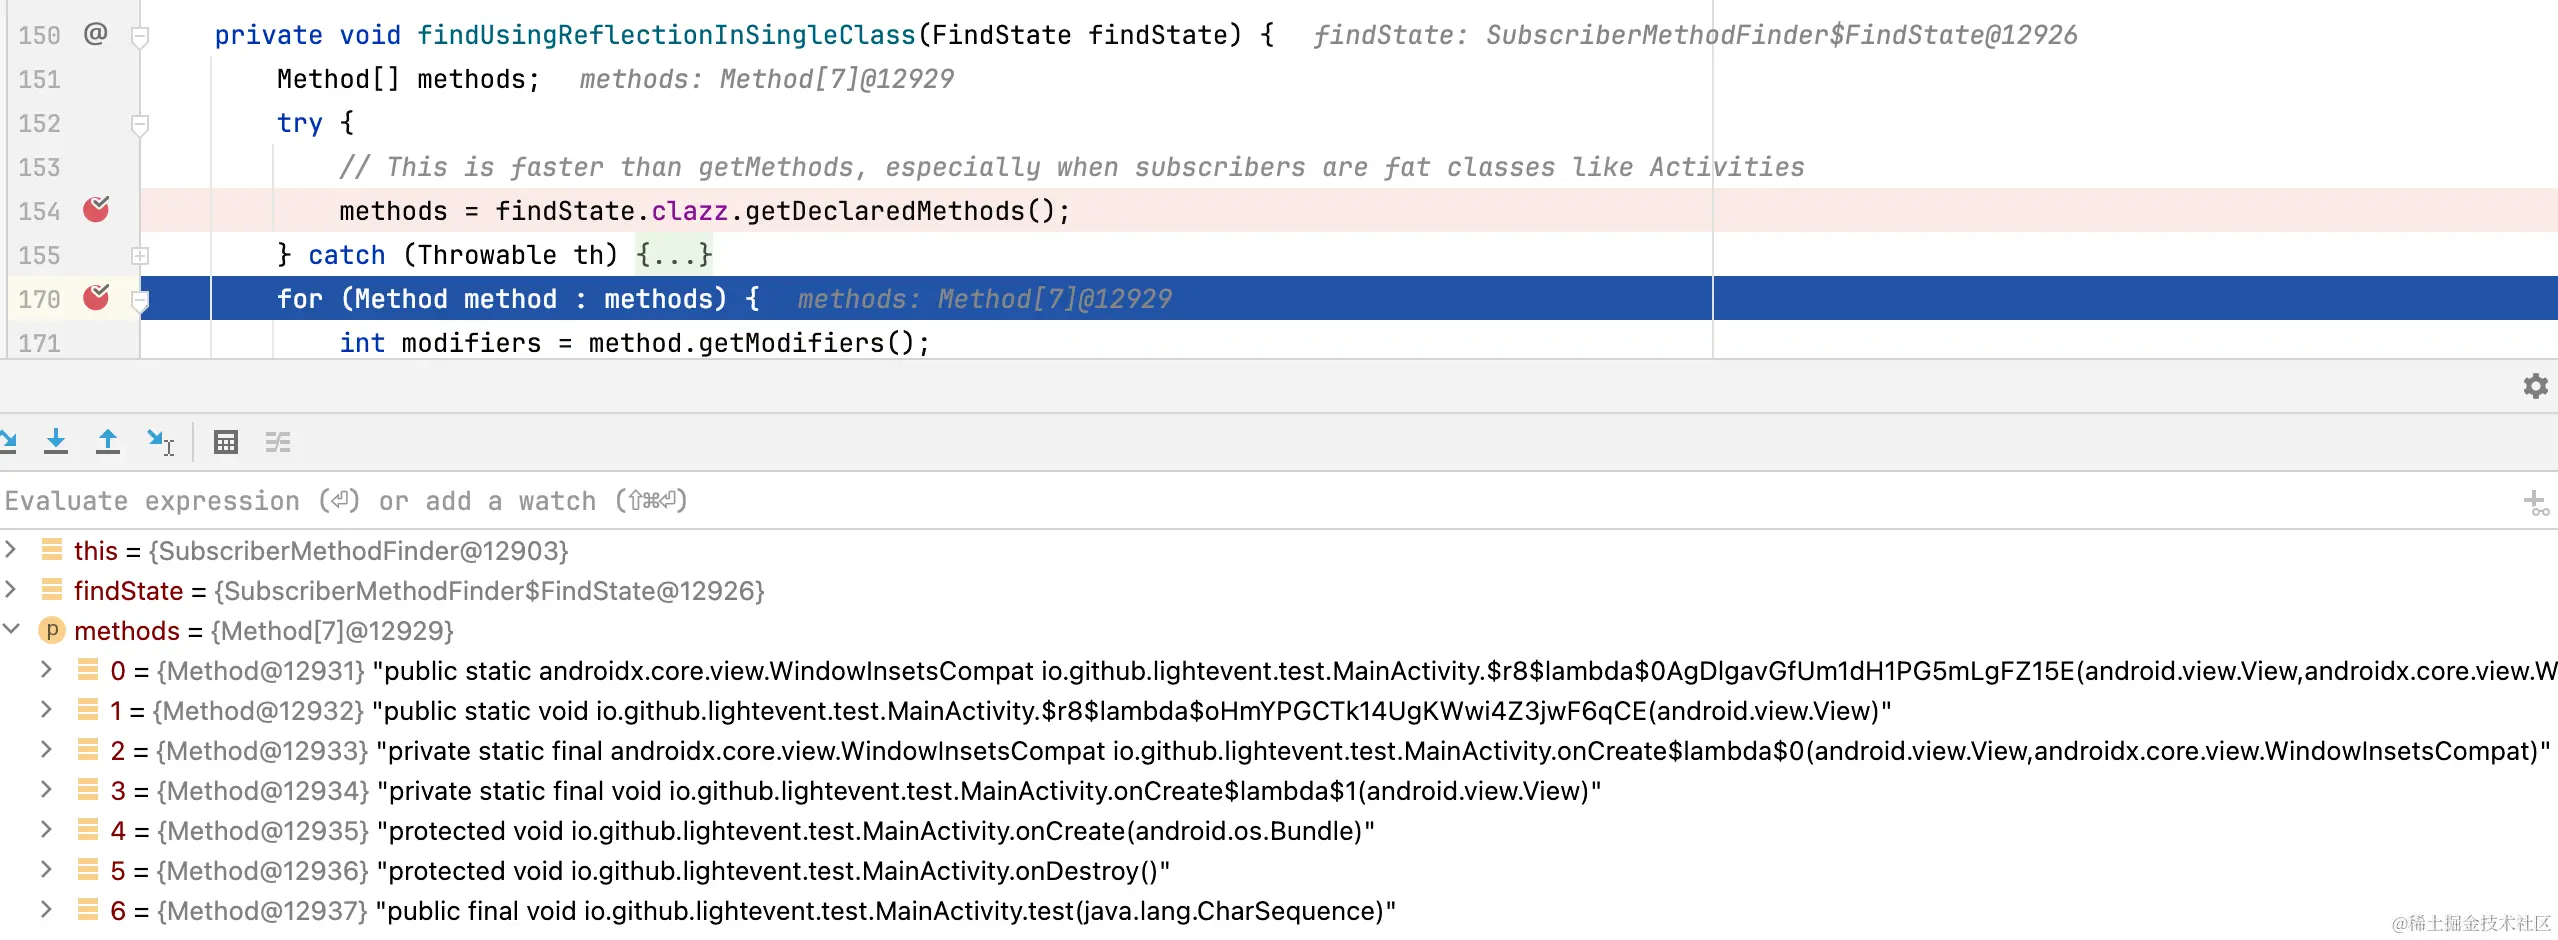Click the parameter icon beside methods
Viewport: 2558px width, 940px height.
[51, 630]
